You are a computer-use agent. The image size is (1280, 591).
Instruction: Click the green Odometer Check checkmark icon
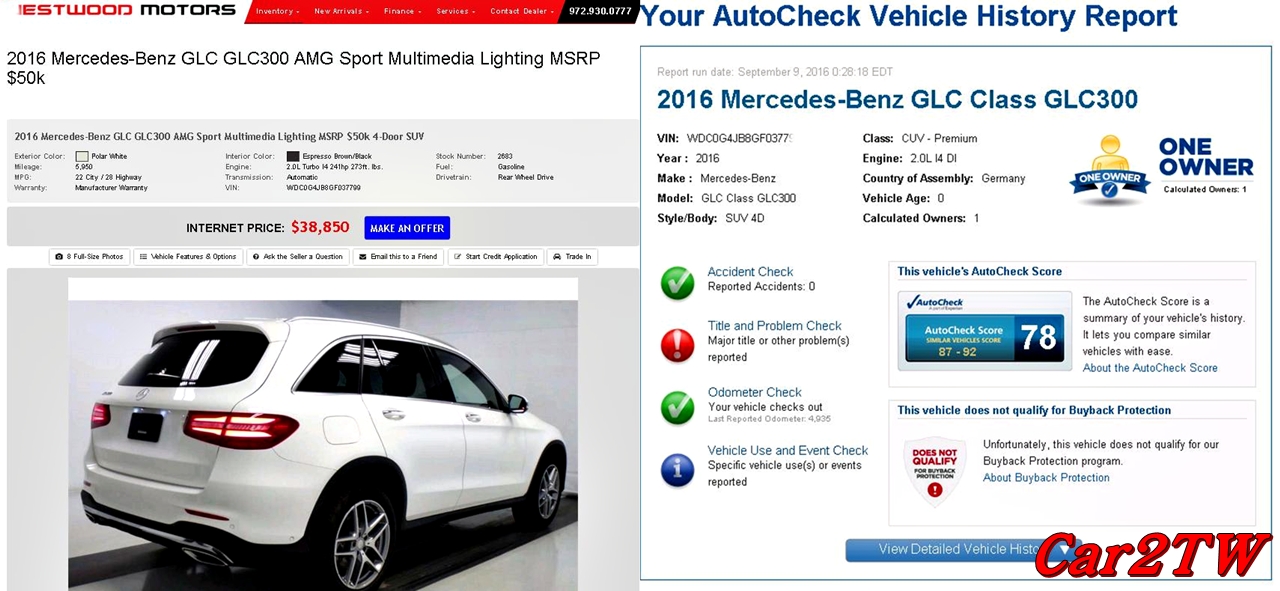pyautogui.click(x=678, y=407)
